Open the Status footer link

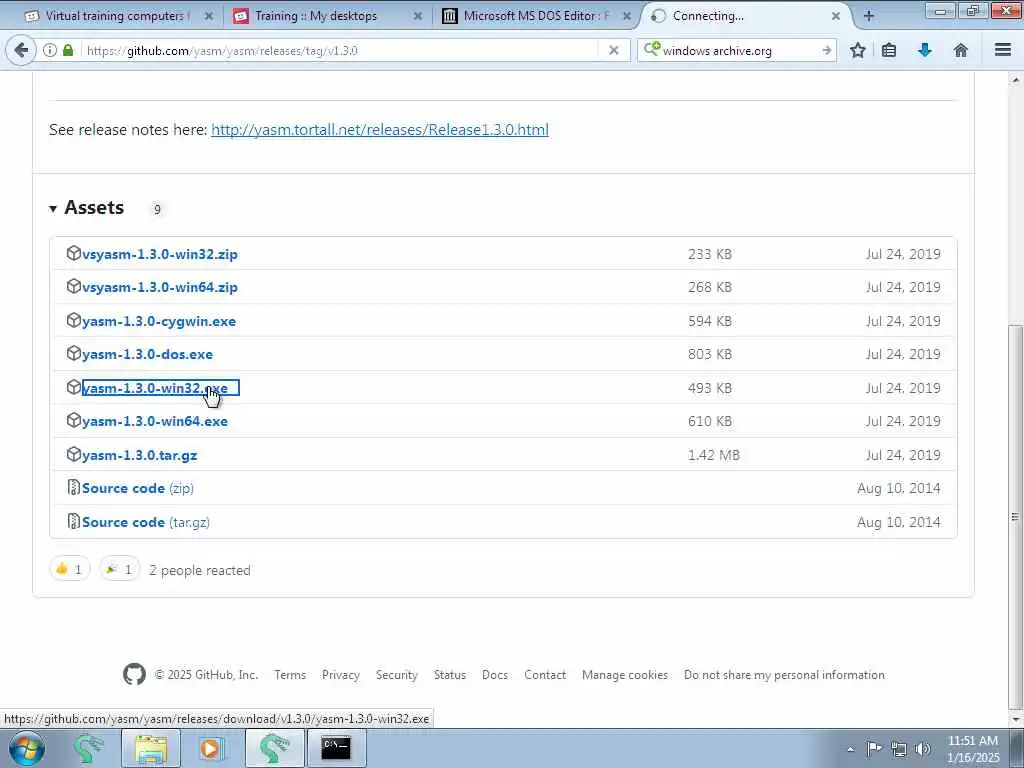tap(450, 675)
